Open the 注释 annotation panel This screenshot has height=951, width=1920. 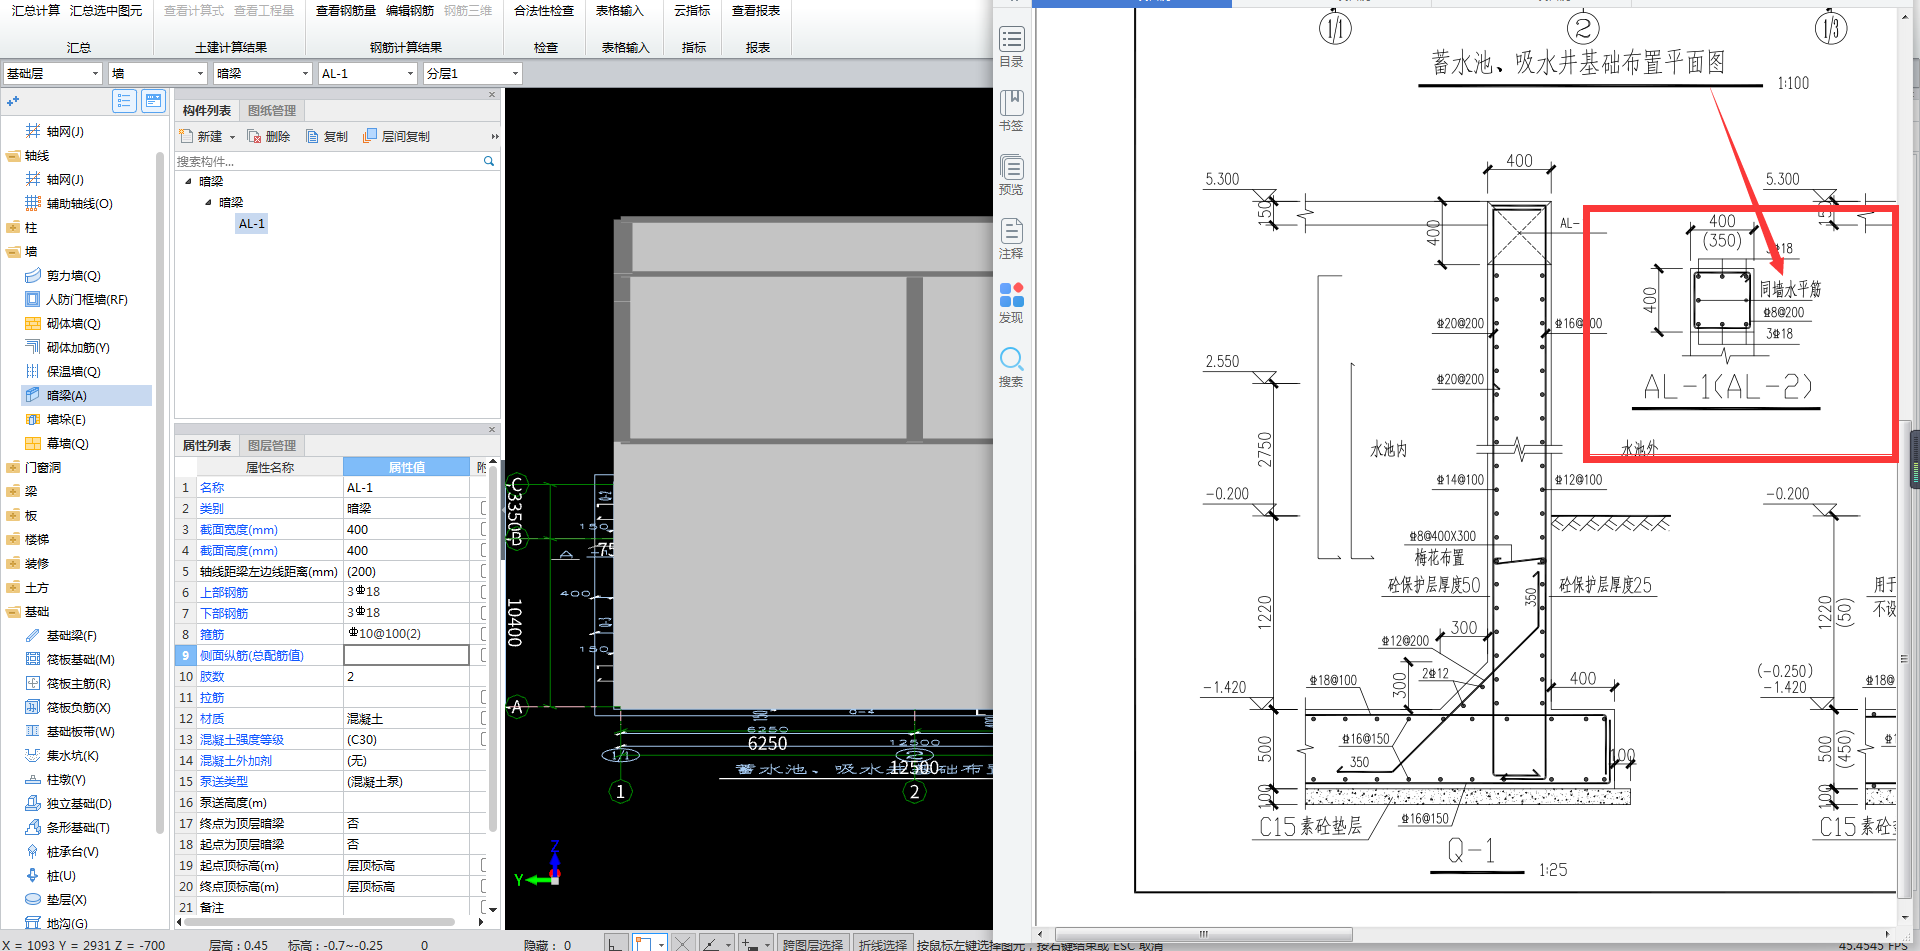tap(1011, 239)
